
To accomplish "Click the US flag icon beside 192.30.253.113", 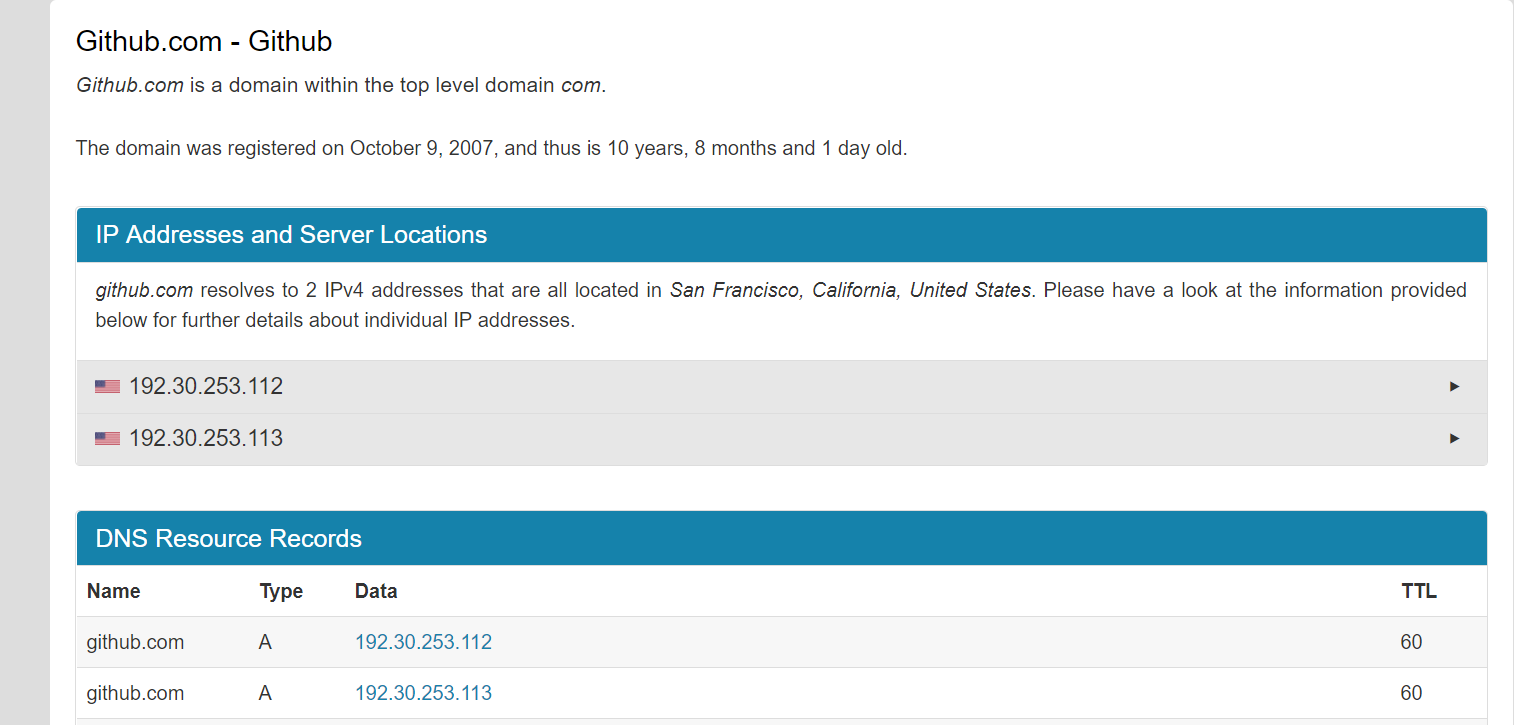I will [x=107, y=438].
